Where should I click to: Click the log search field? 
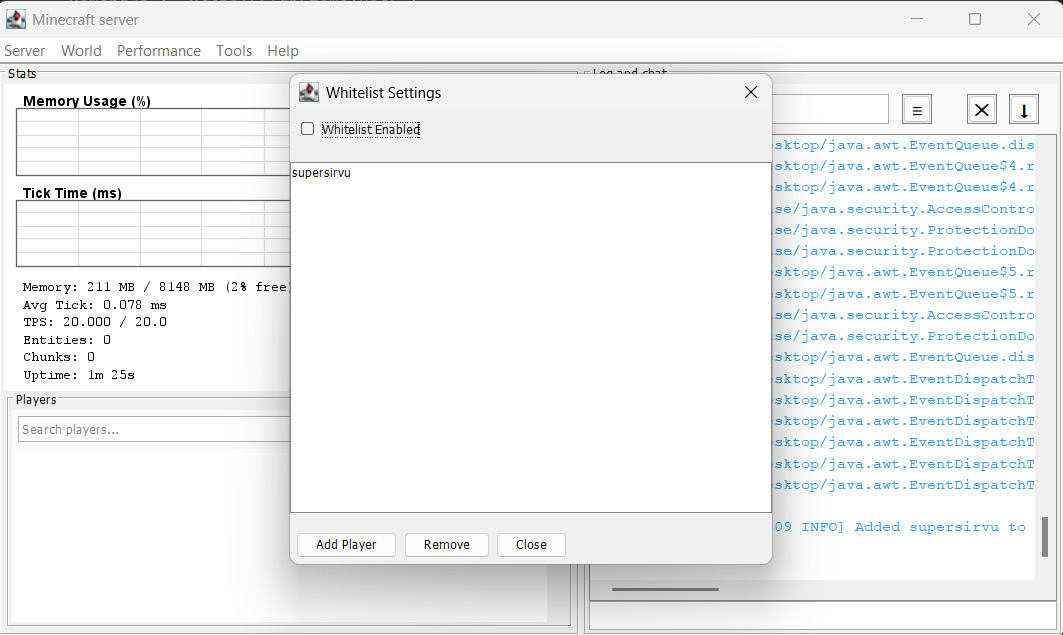830,109
